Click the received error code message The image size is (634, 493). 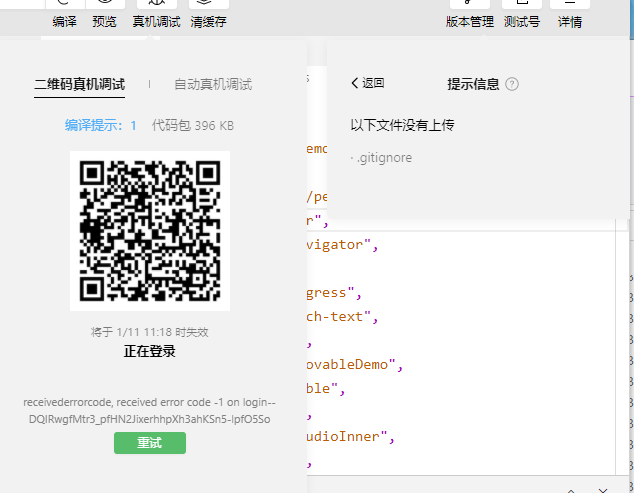pyautogui.click(x=150, y=410)
